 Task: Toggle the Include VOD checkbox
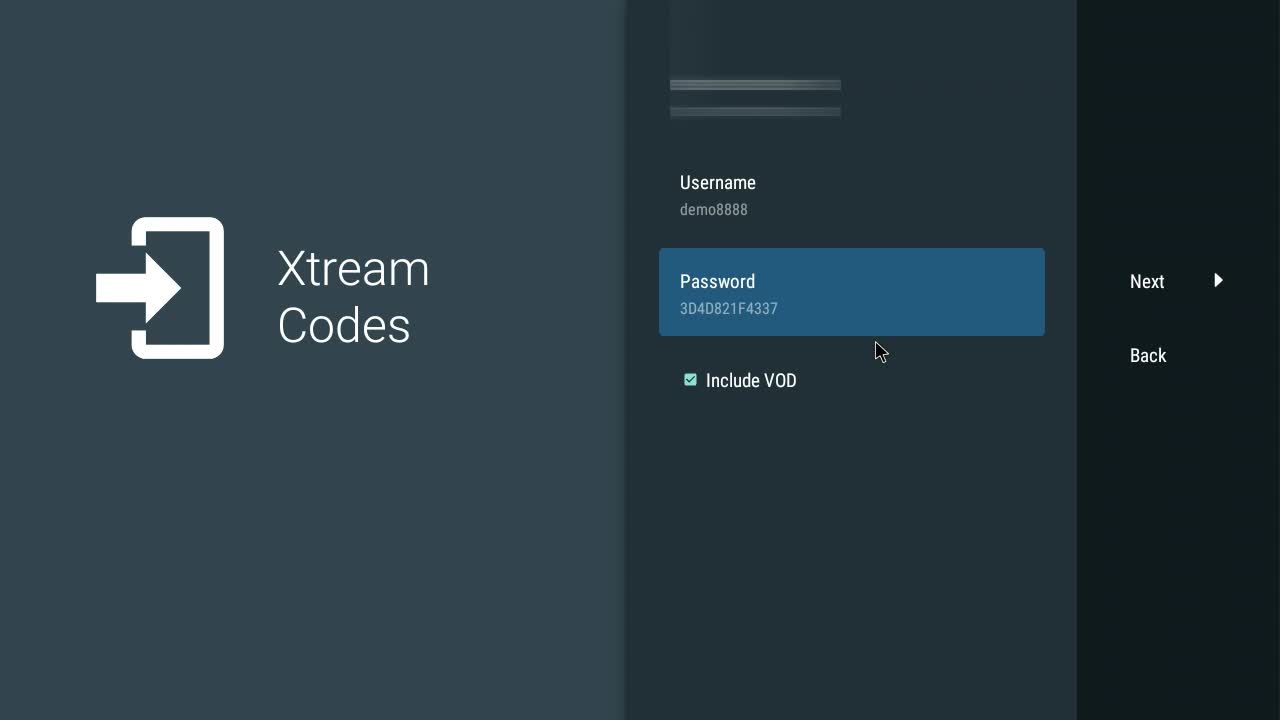point(690,380)
